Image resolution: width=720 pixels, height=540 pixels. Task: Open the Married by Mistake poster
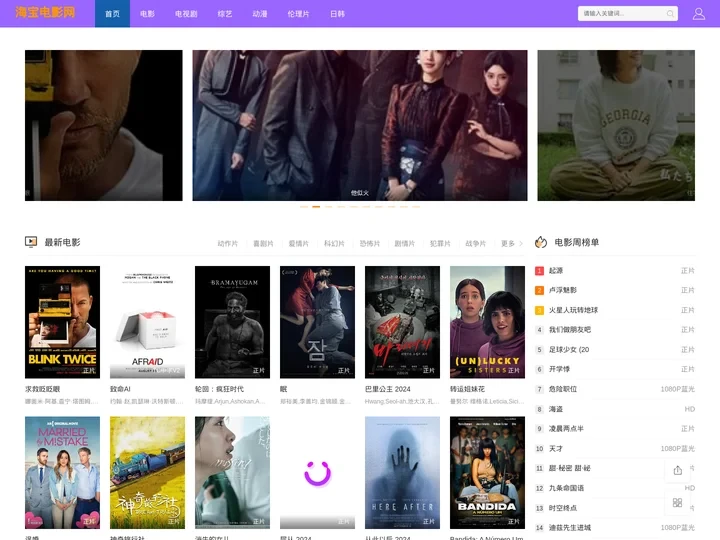(x=62, y=472)
